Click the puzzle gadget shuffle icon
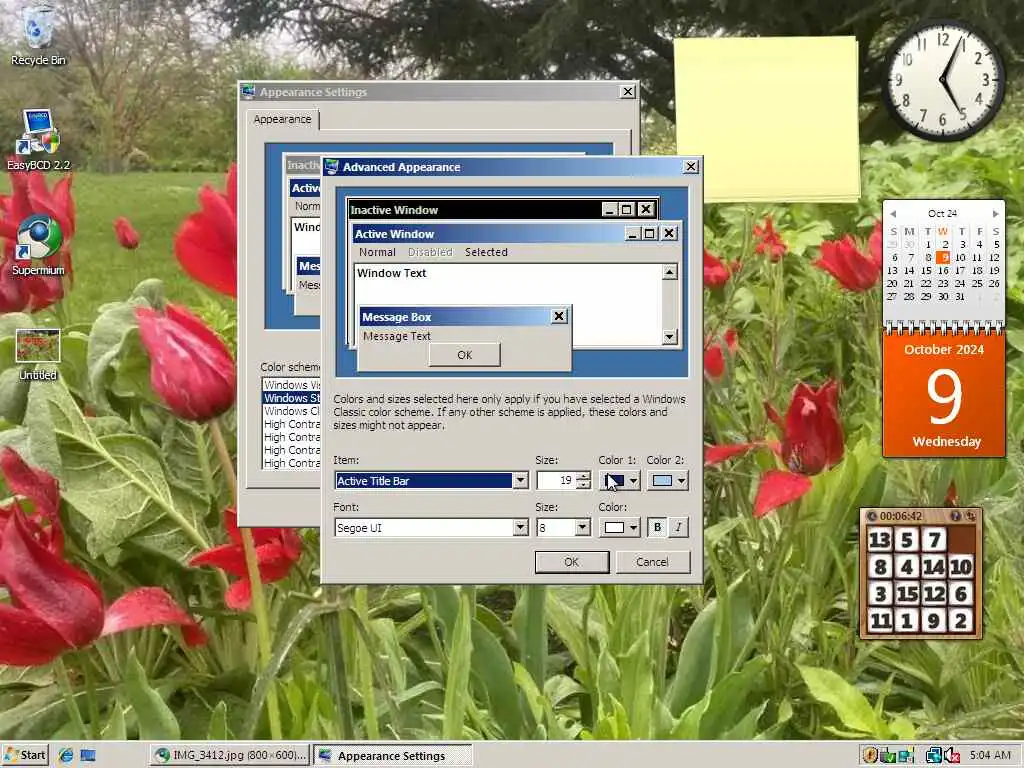 [970, 516]
